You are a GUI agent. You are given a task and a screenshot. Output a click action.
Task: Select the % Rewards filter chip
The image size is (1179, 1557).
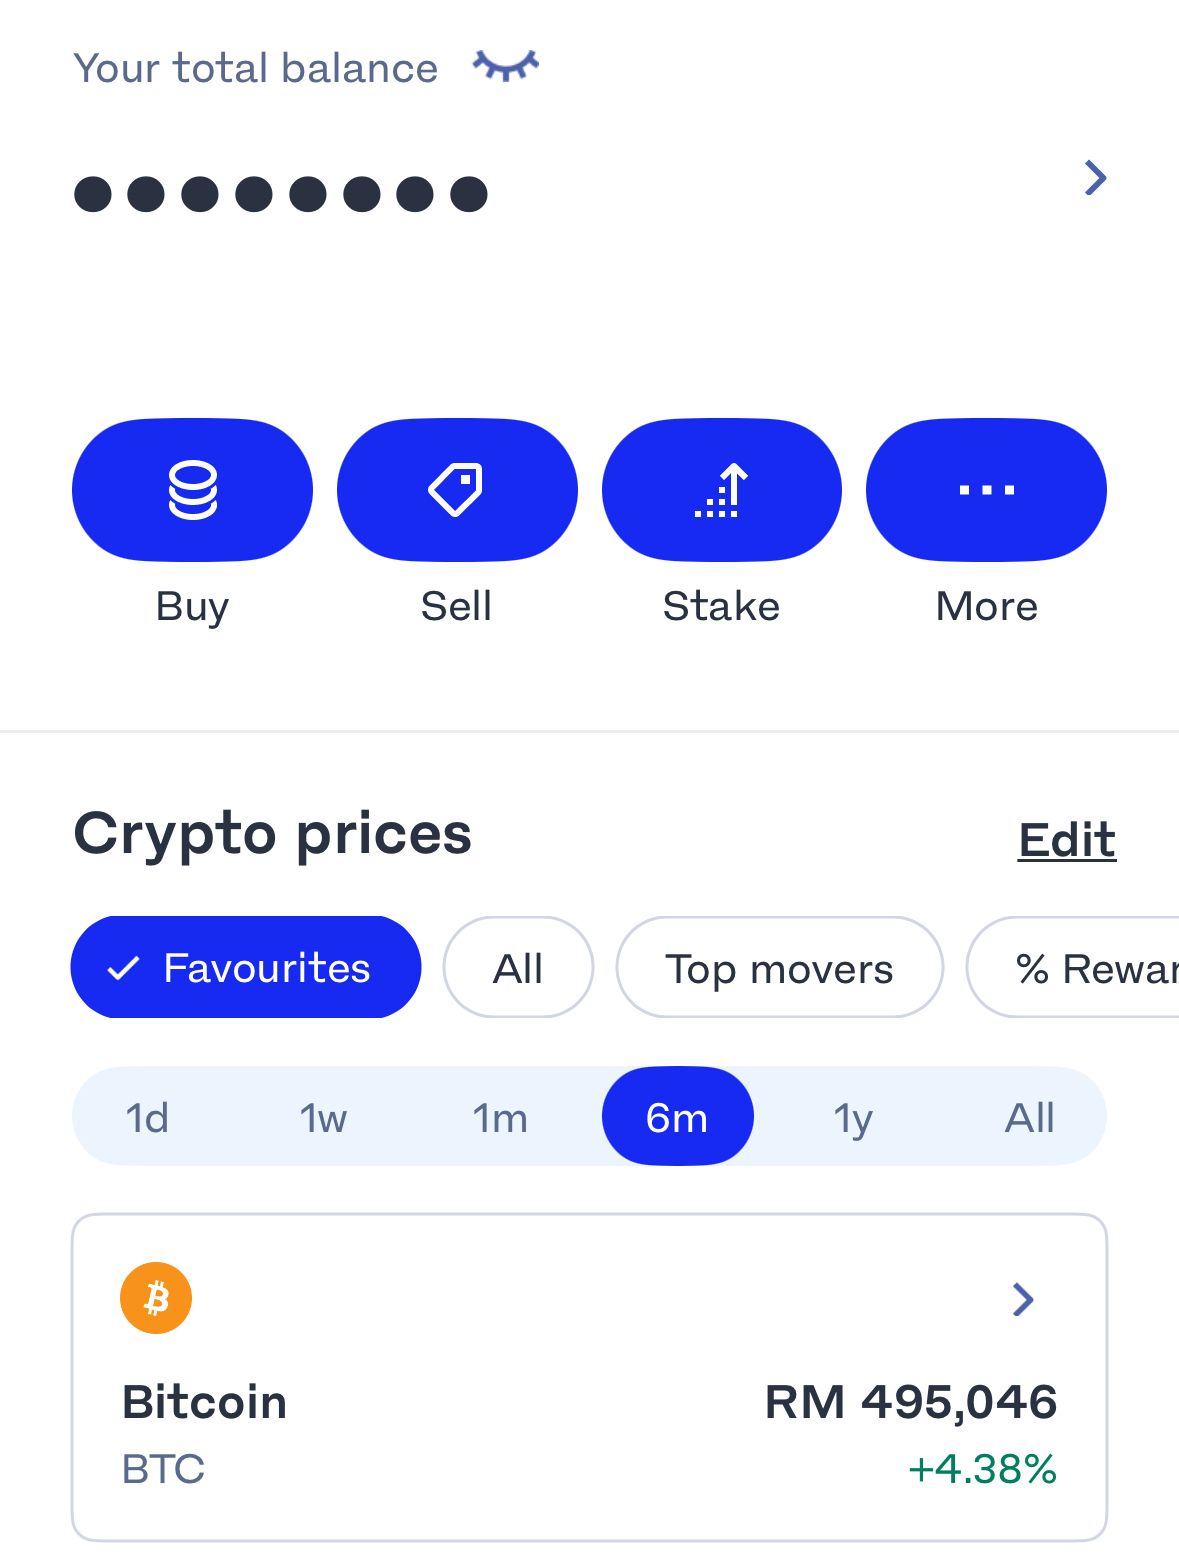coord(1073,967)
